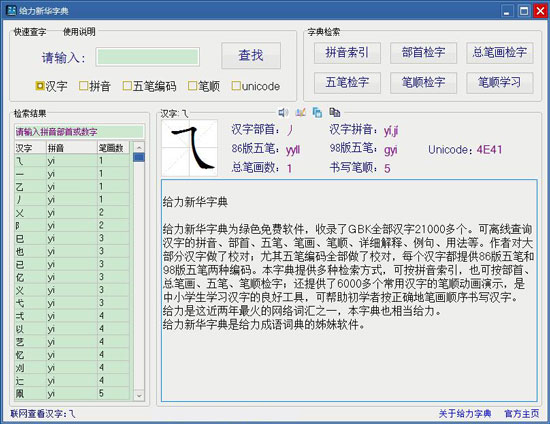Viewport: 550px width, 424px height.
Task: Select the 以 row in results
Action: pyautogui.click(x=72, y=329)
